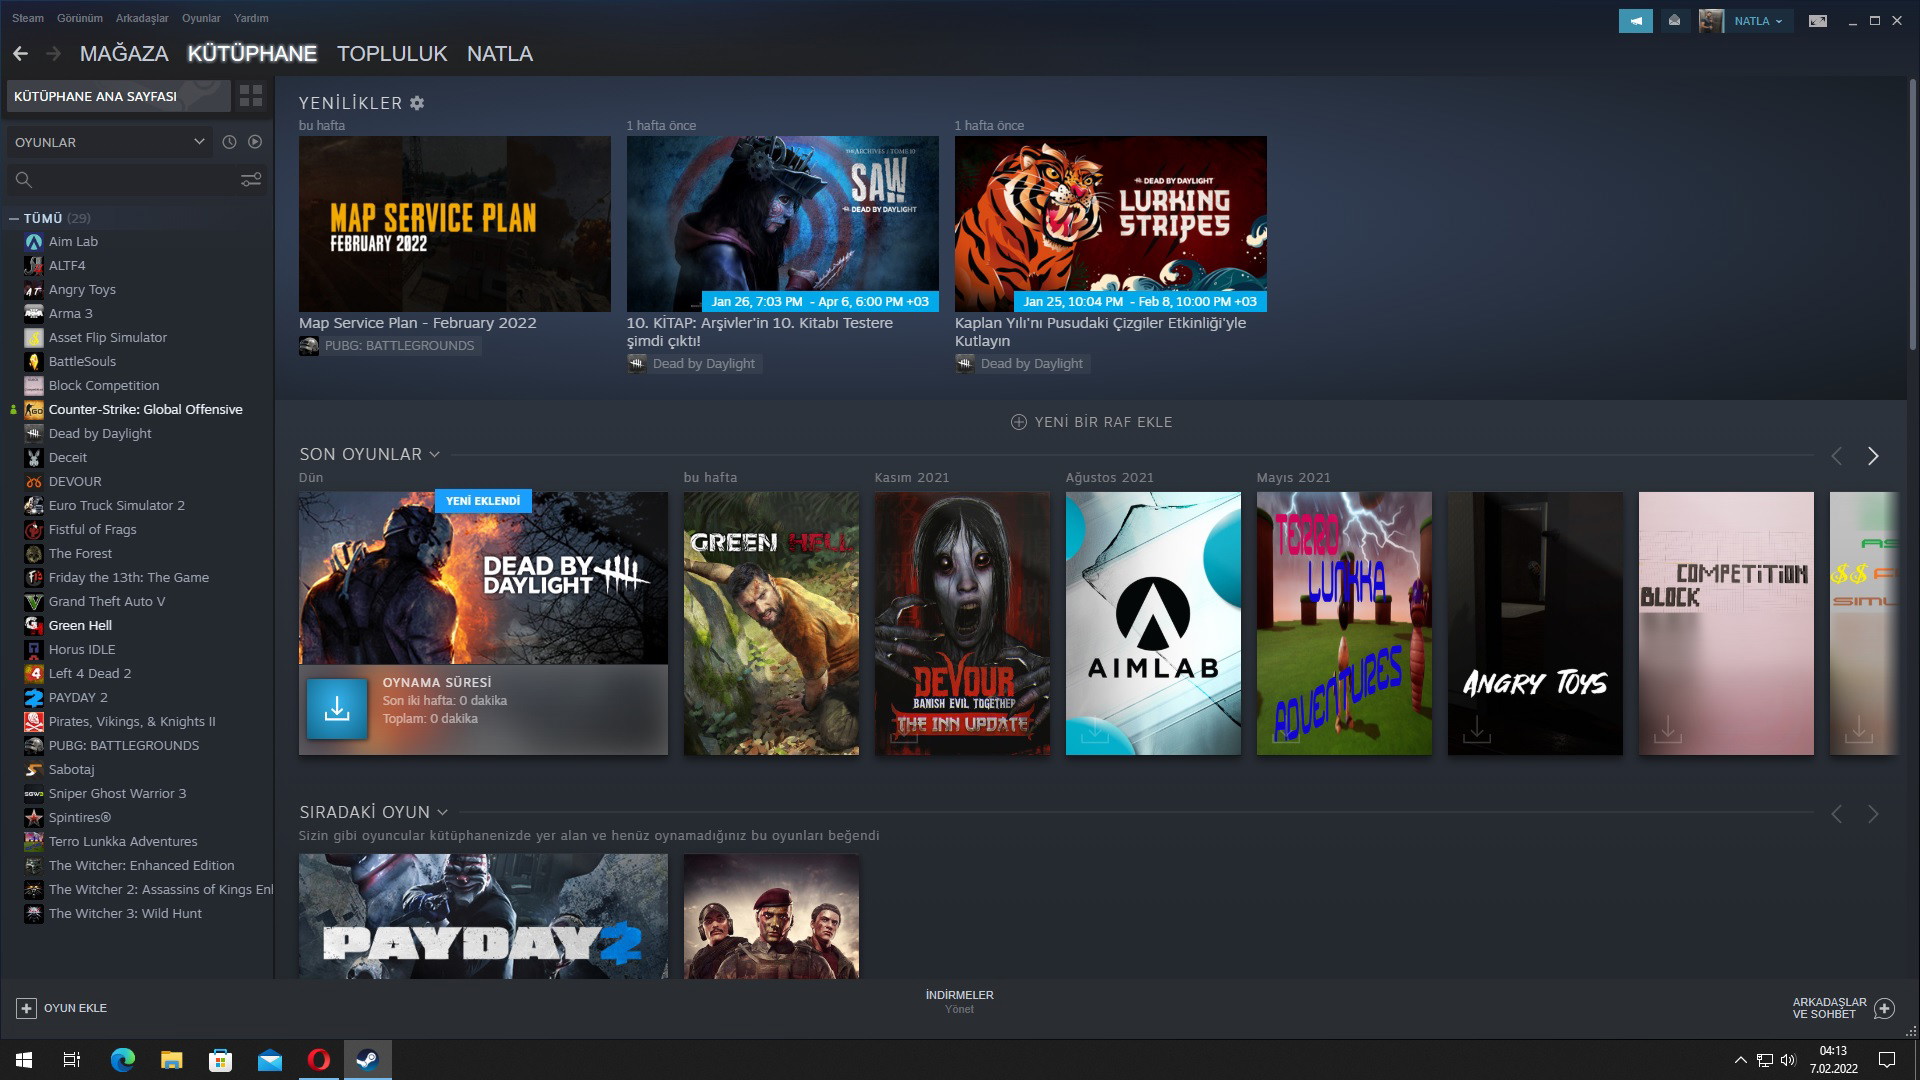Open Map Service Plan news title

coord(417,323)
